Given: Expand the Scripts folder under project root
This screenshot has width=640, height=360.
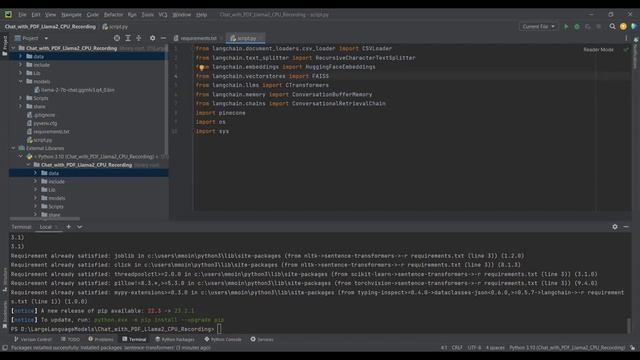Looking at the screenshot, I should point(20,98).
